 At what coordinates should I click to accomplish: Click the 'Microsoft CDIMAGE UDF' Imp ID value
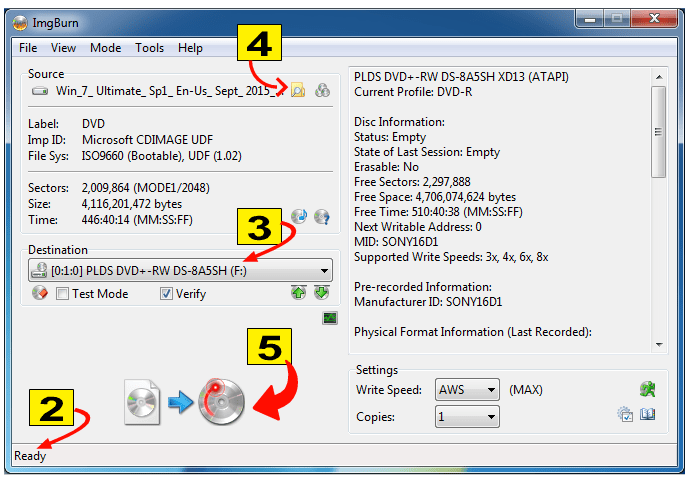(x=147, y=140)
